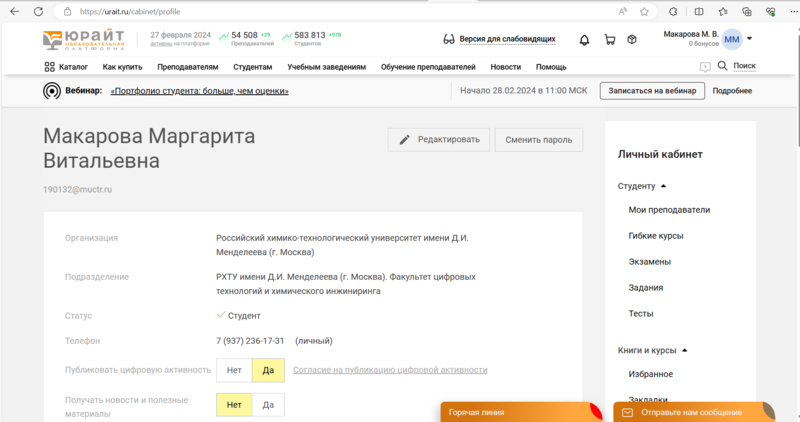Open Согласие на публикацию цифровой активности link
The height and width of the screenshot is (422, 800).
click(x=390, y=370)
